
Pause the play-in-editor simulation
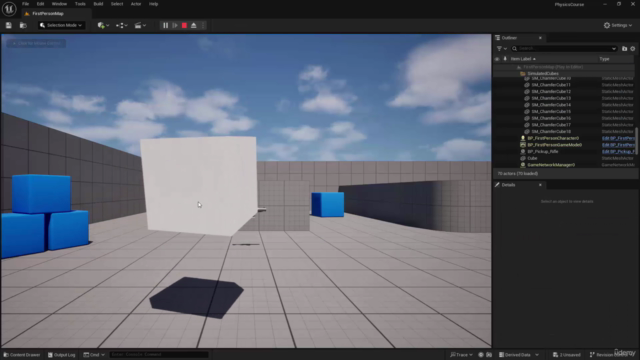point(165,25)
